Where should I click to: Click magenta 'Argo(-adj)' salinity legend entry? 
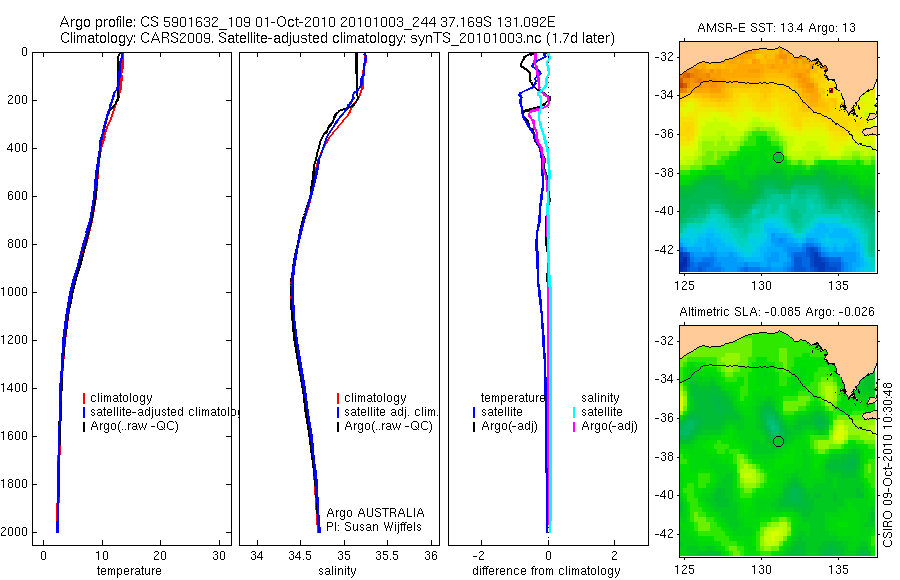tap(609, 426)
